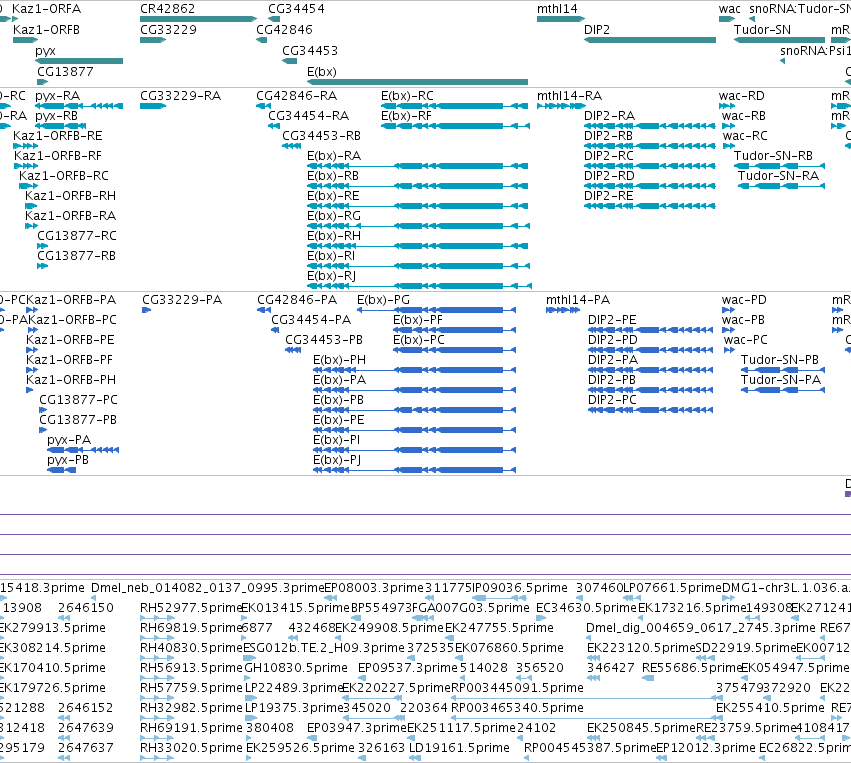Image resolution: width=851 pixels, height=763 pixels.
Task: Open protein E(bx)-PH label
Action: pos(339,360)
